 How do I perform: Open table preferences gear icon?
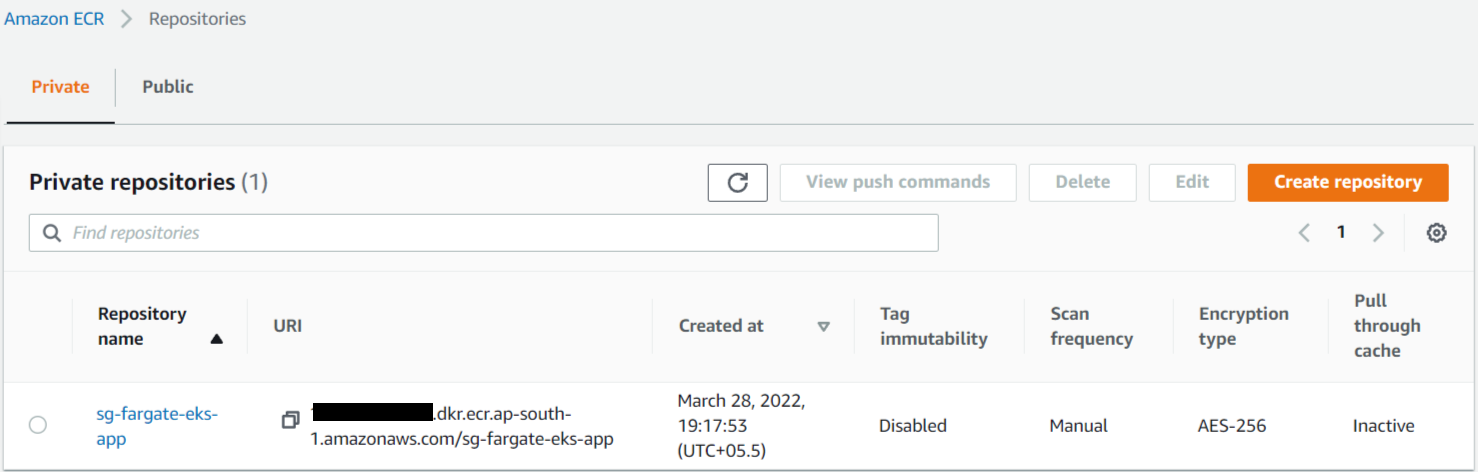click(x=1437, y=233)
